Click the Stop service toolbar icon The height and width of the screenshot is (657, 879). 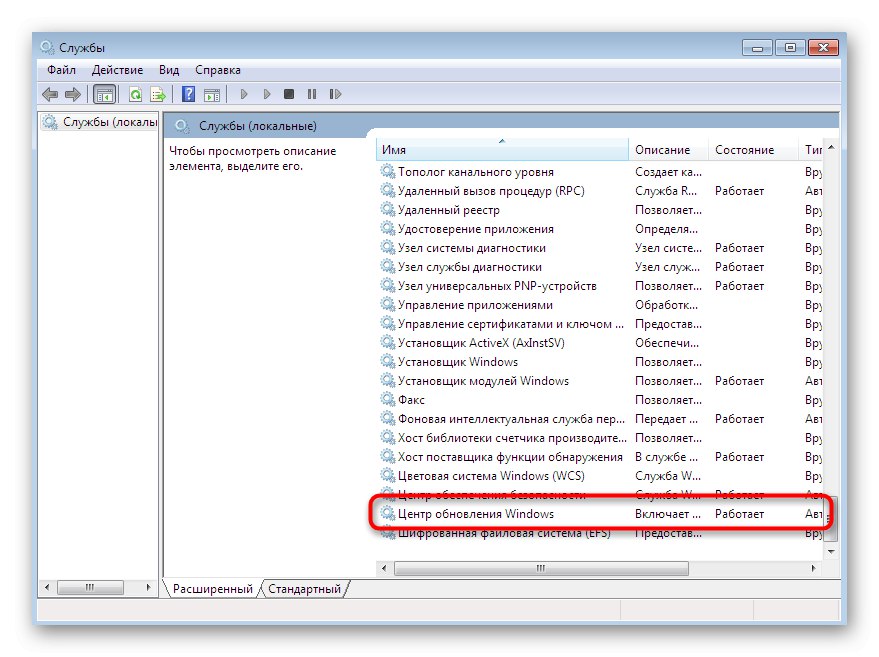[x=288, y=94]
